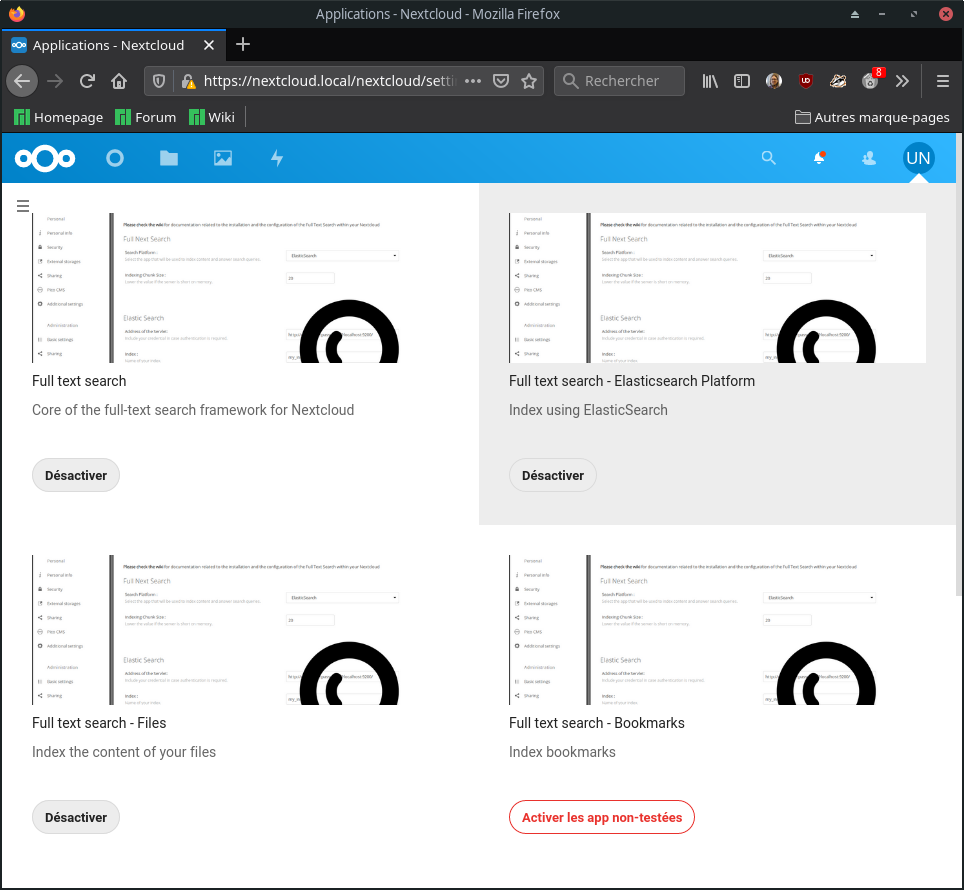The height and width of the screenshot is (890, 964).
Task: Open the Photos app icon in header
Action: [223, 159]
